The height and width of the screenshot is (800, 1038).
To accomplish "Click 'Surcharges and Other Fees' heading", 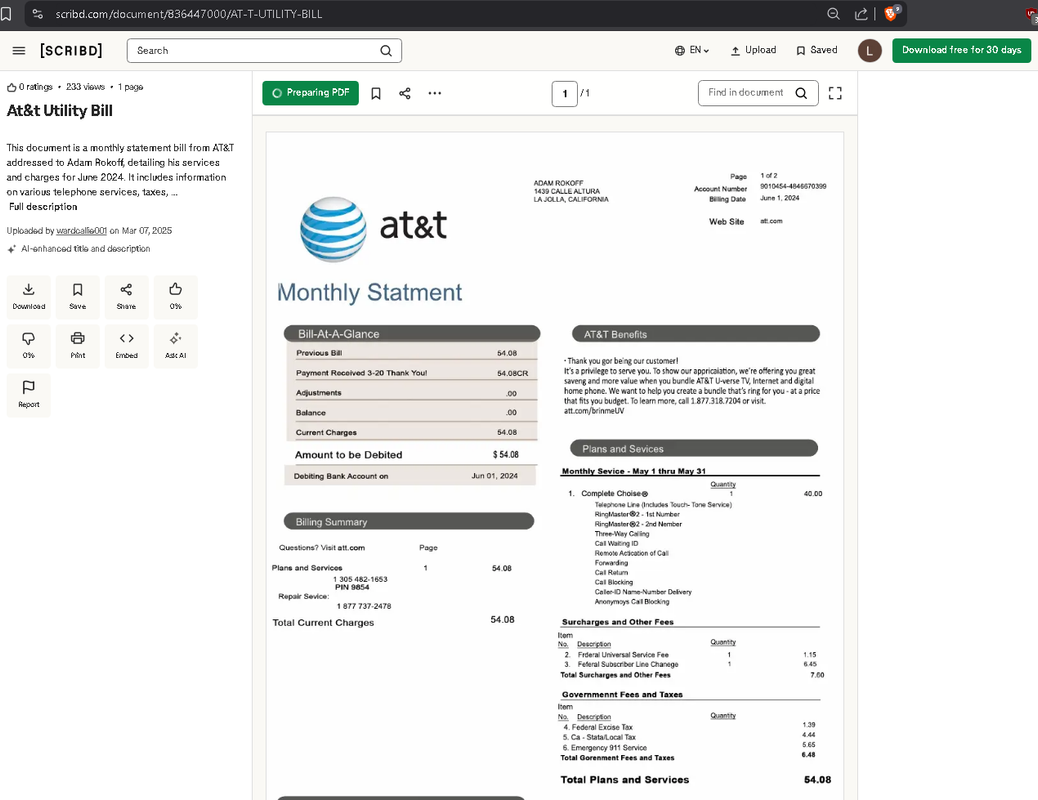I will [x=618, y=622].
